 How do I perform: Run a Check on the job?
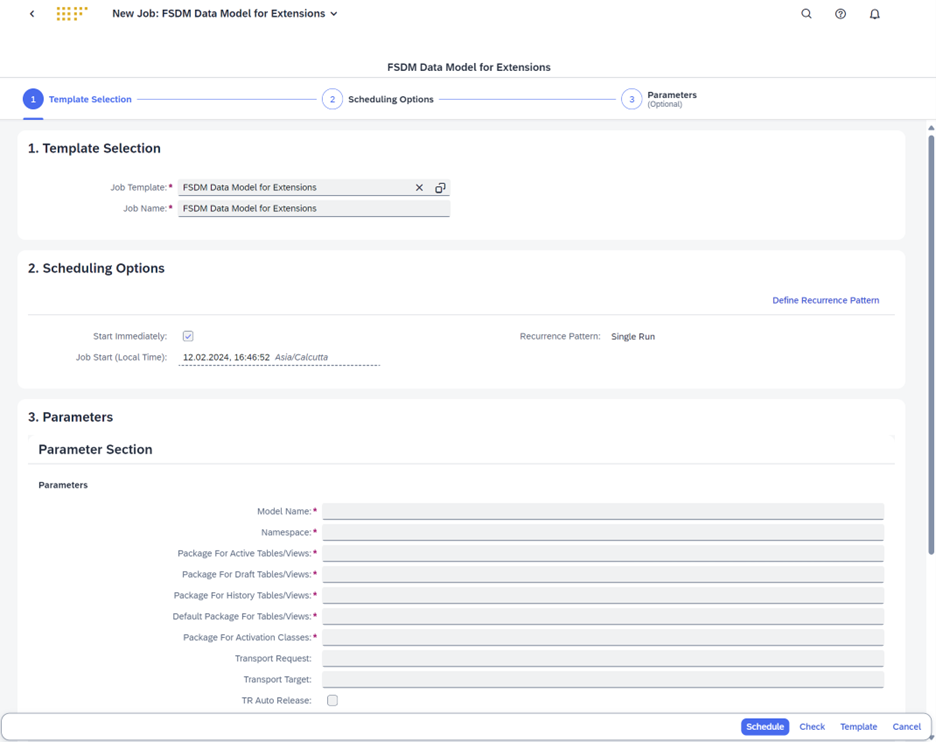pyautogui.click(x=811, y=727)
